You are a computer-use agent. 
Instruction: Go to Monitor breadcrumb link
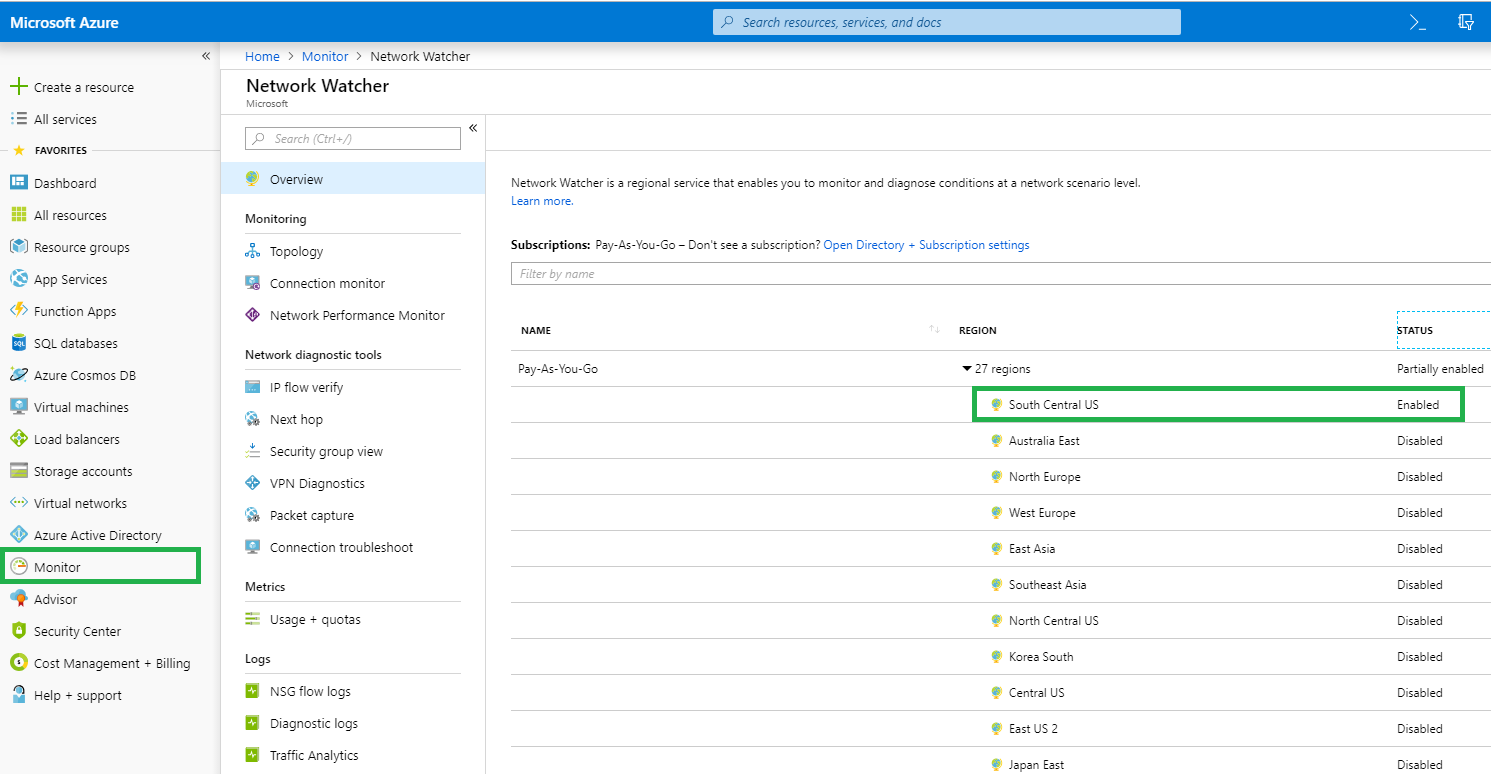coord(325,56)
